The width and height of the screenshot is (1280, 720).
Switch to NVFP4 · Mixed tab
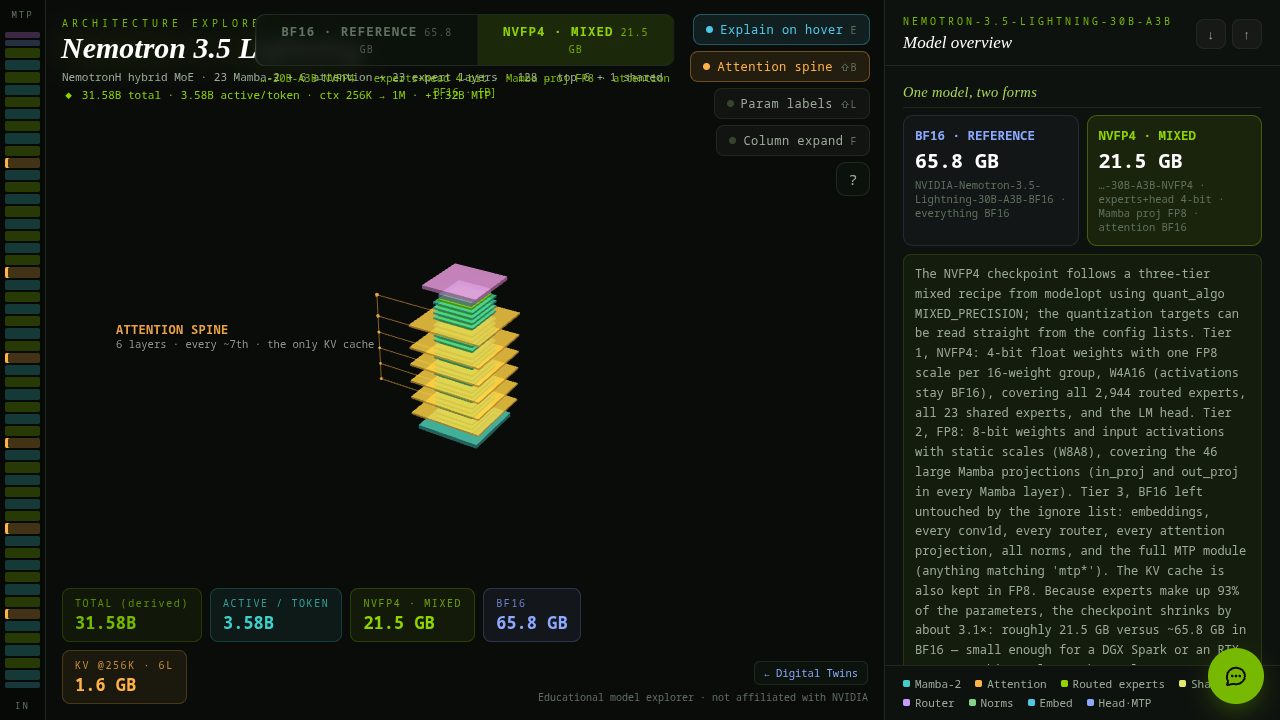(575, 40)
